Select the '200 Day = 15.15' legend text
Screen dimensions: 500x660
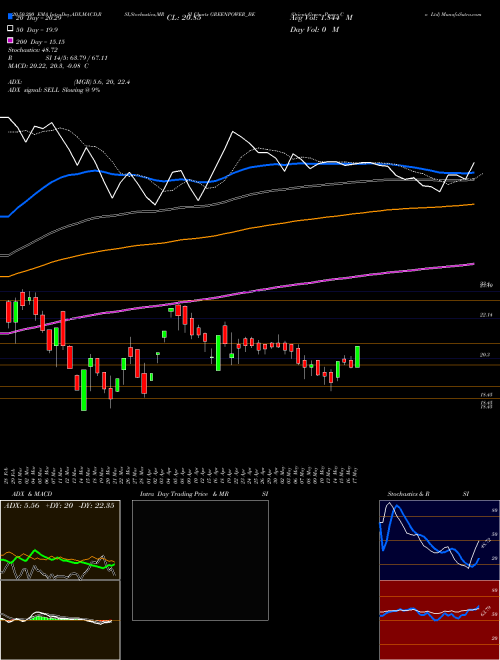[40, 42]
